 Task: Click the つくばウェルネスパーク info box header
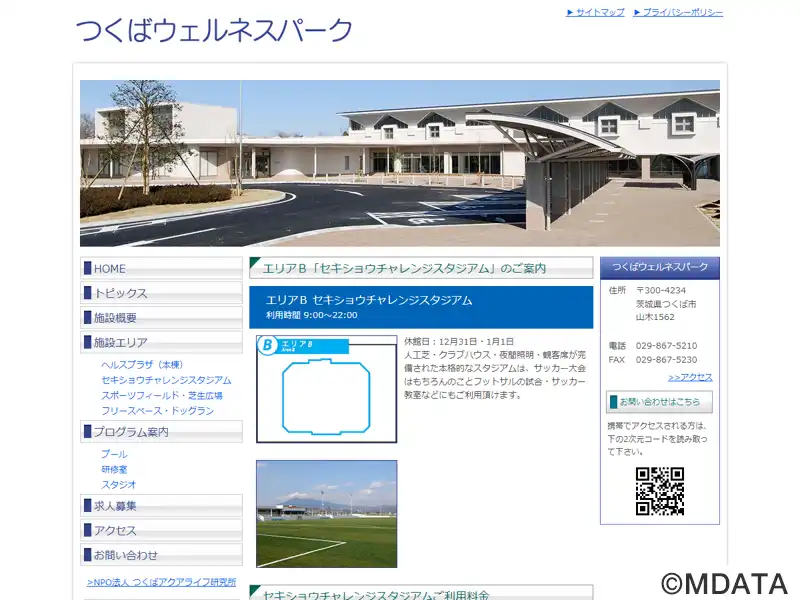pyautogui.click(x=660, y=267)
